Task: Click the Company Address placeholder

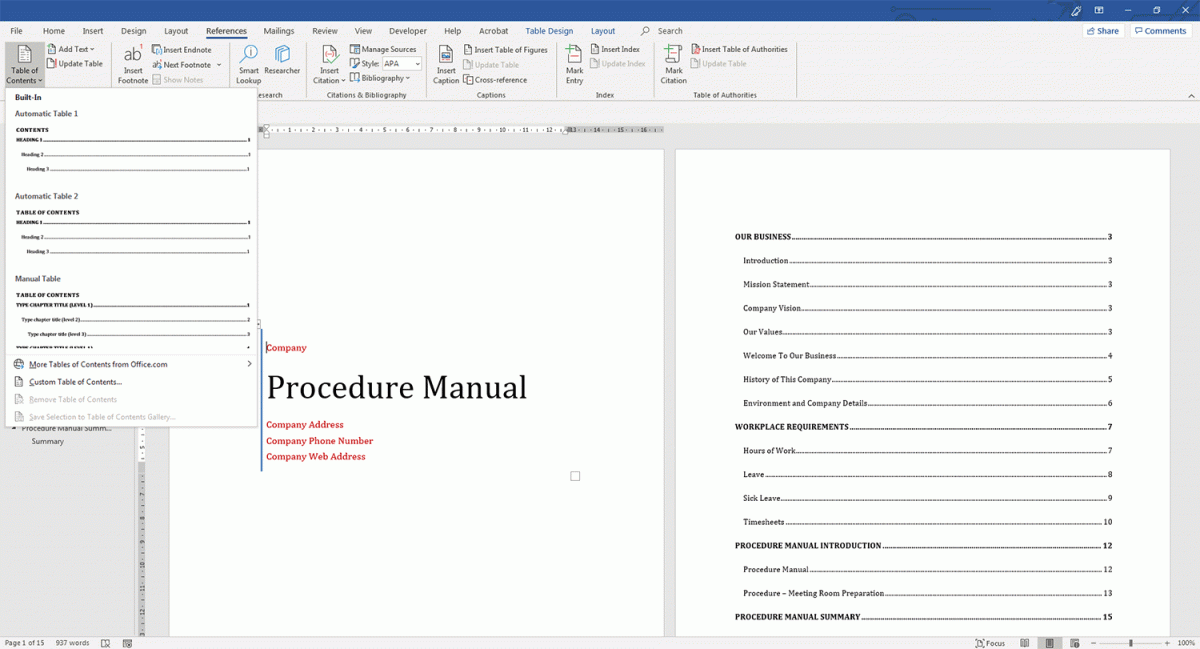Action: (305, 425)
